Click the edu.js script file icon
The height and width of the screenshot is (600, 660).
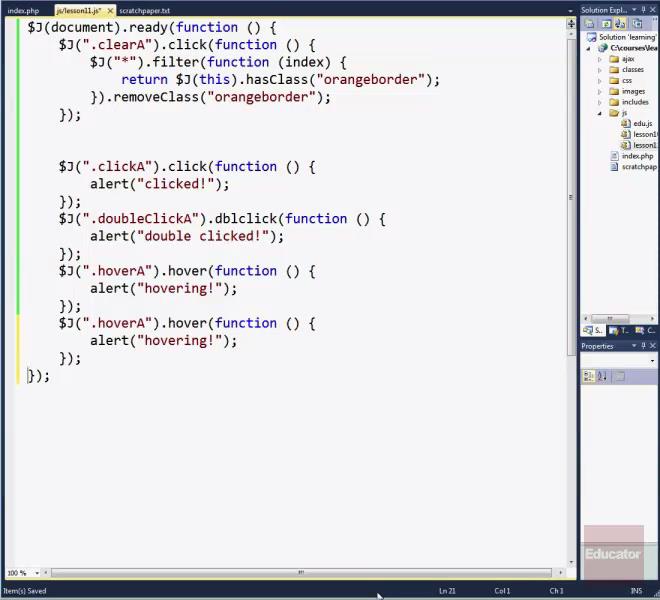click(x=625, y=123)
